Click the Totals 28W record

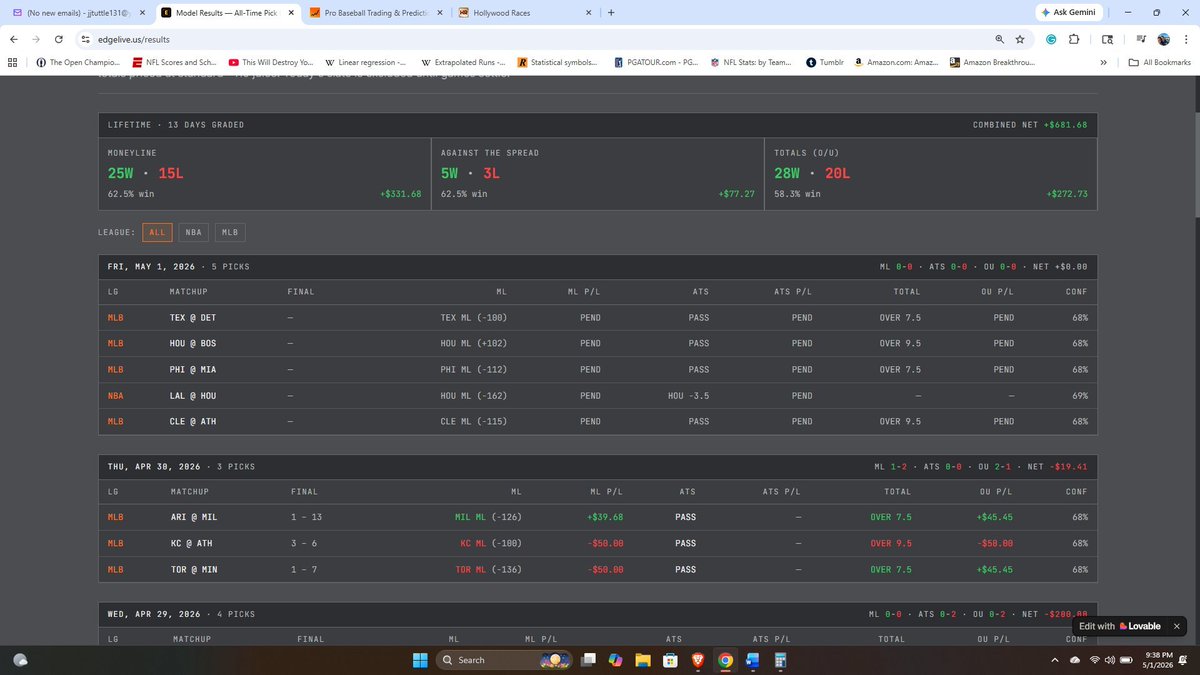point(788,173)
